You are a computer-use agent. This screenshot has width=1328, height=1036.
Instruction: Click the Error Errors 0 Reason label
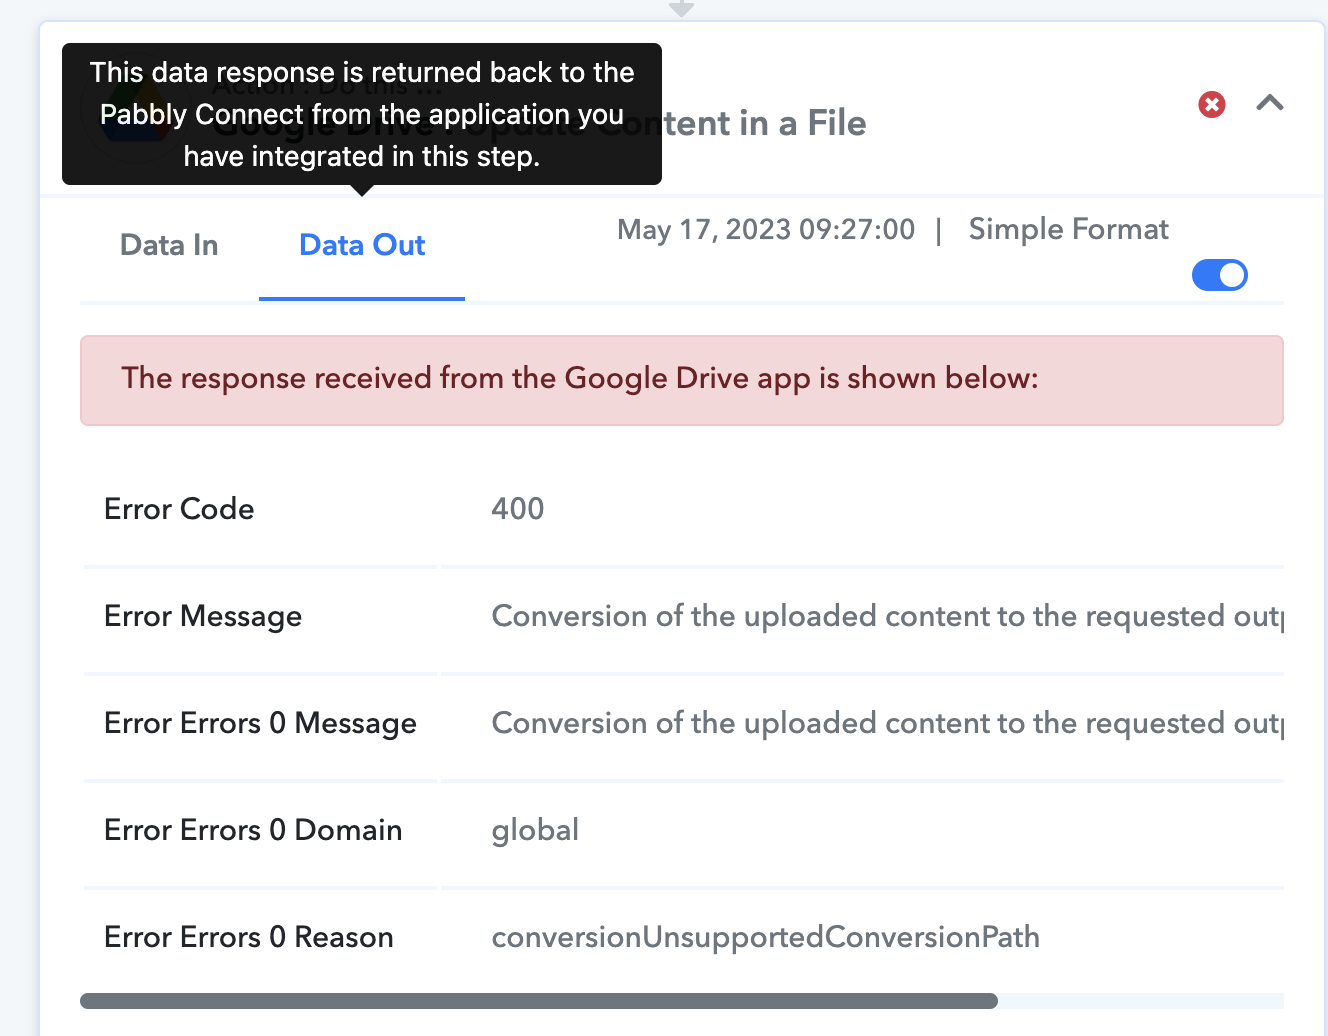click(249, 937)
